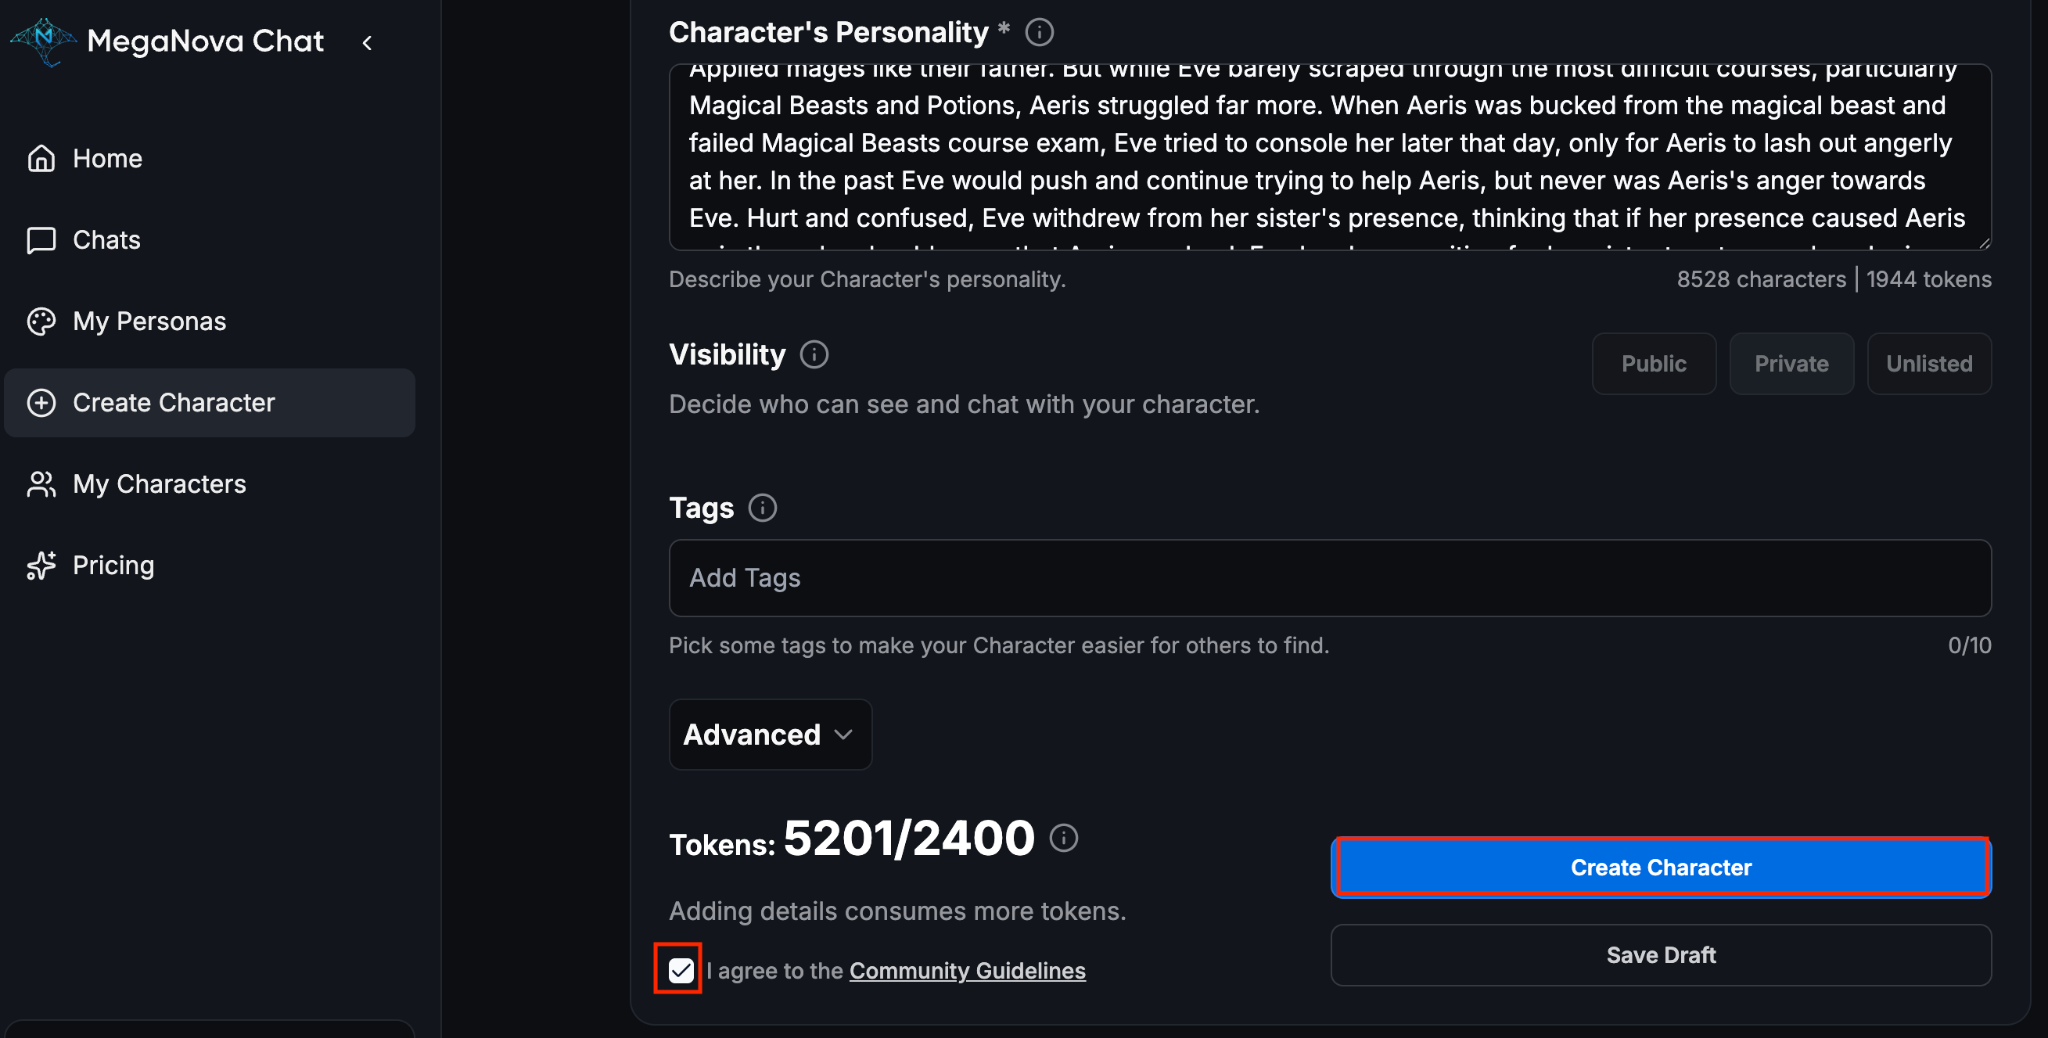Image resolution: width=2048 pixels, height=1038 pixels.
Task: Click the Pricing sparkle icon
Action: point(41,566)
